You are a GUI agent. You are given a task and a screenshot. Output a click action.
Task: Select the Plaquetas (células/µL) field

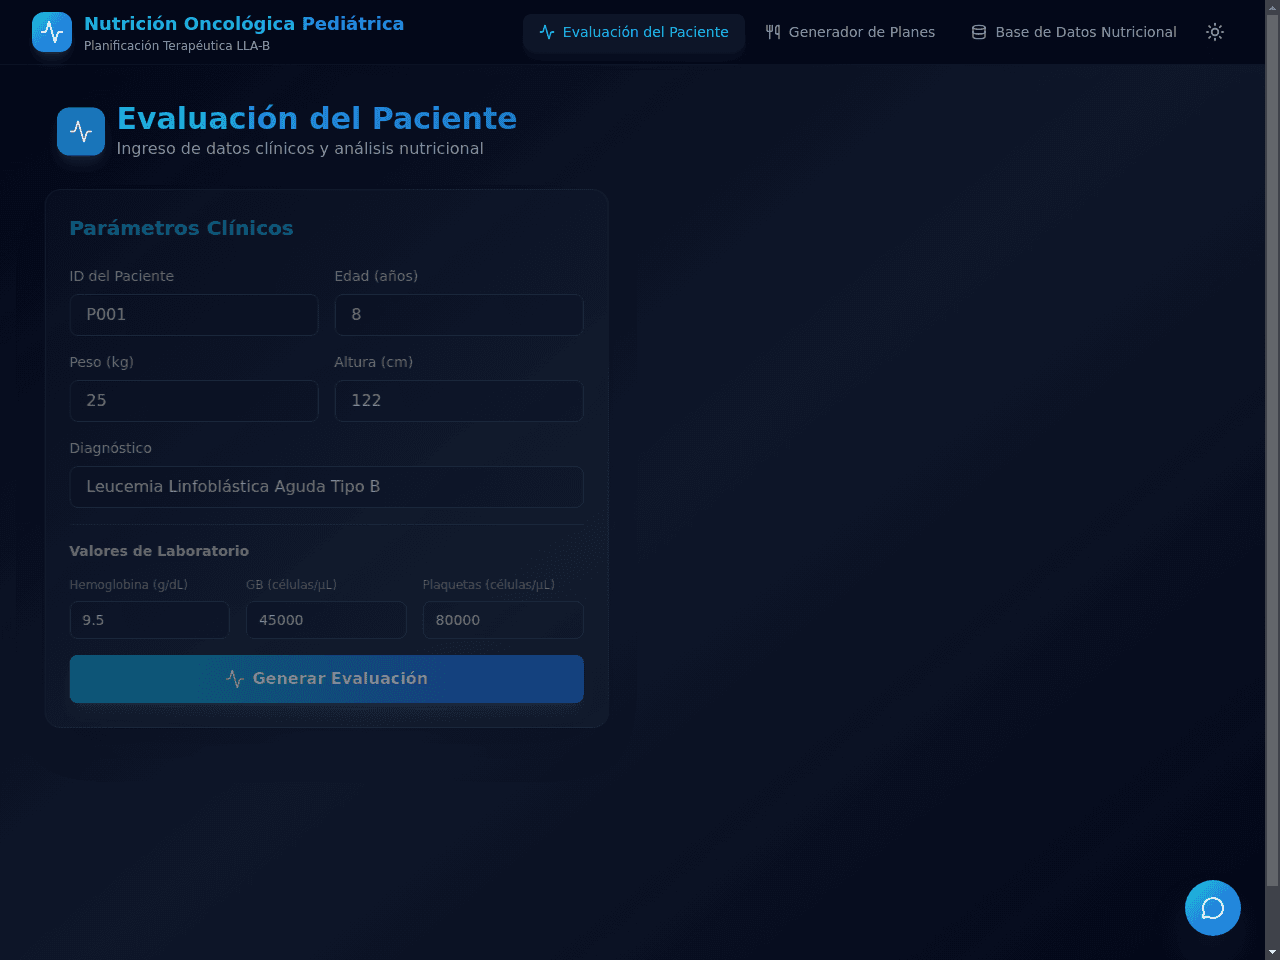click(x=503, y=620)
